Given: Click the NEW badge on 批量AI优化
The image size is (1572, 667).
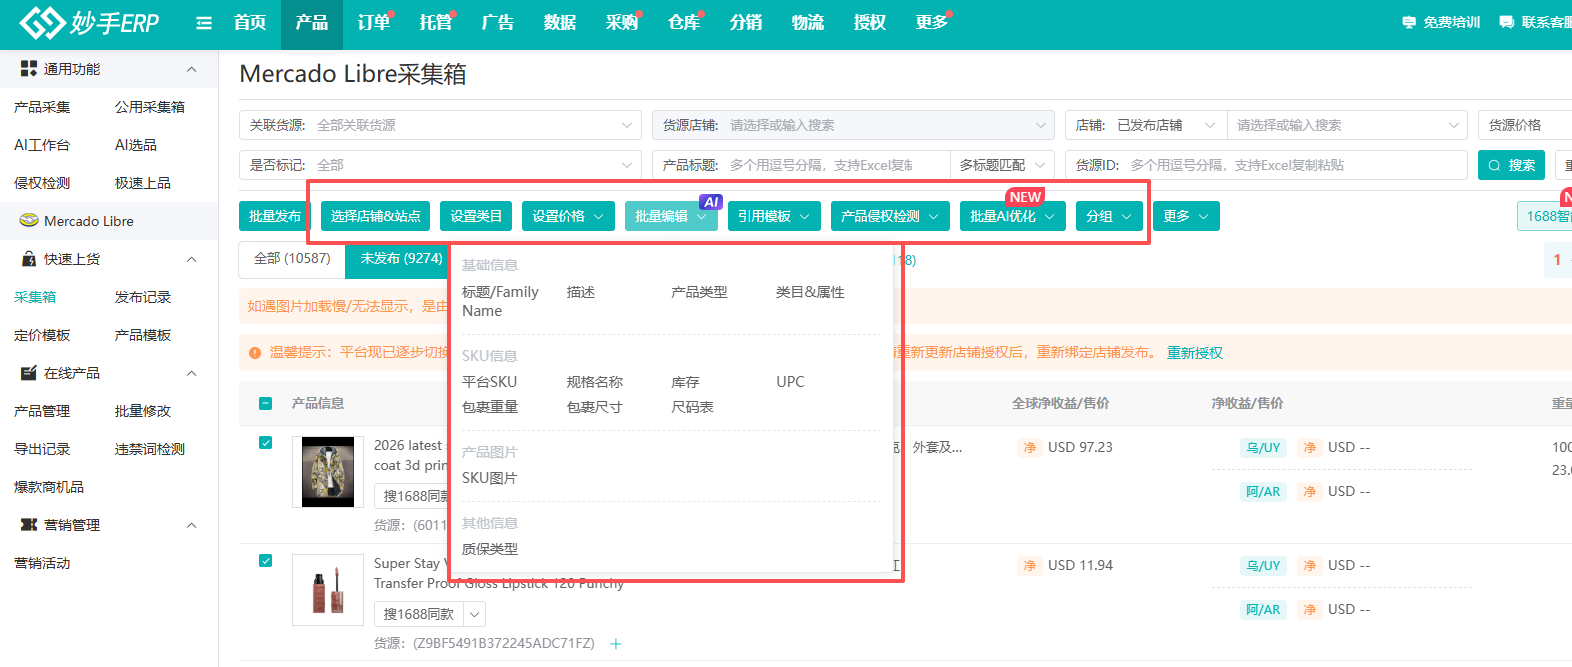Looking at the screenshot, I should pos(1025,197).
